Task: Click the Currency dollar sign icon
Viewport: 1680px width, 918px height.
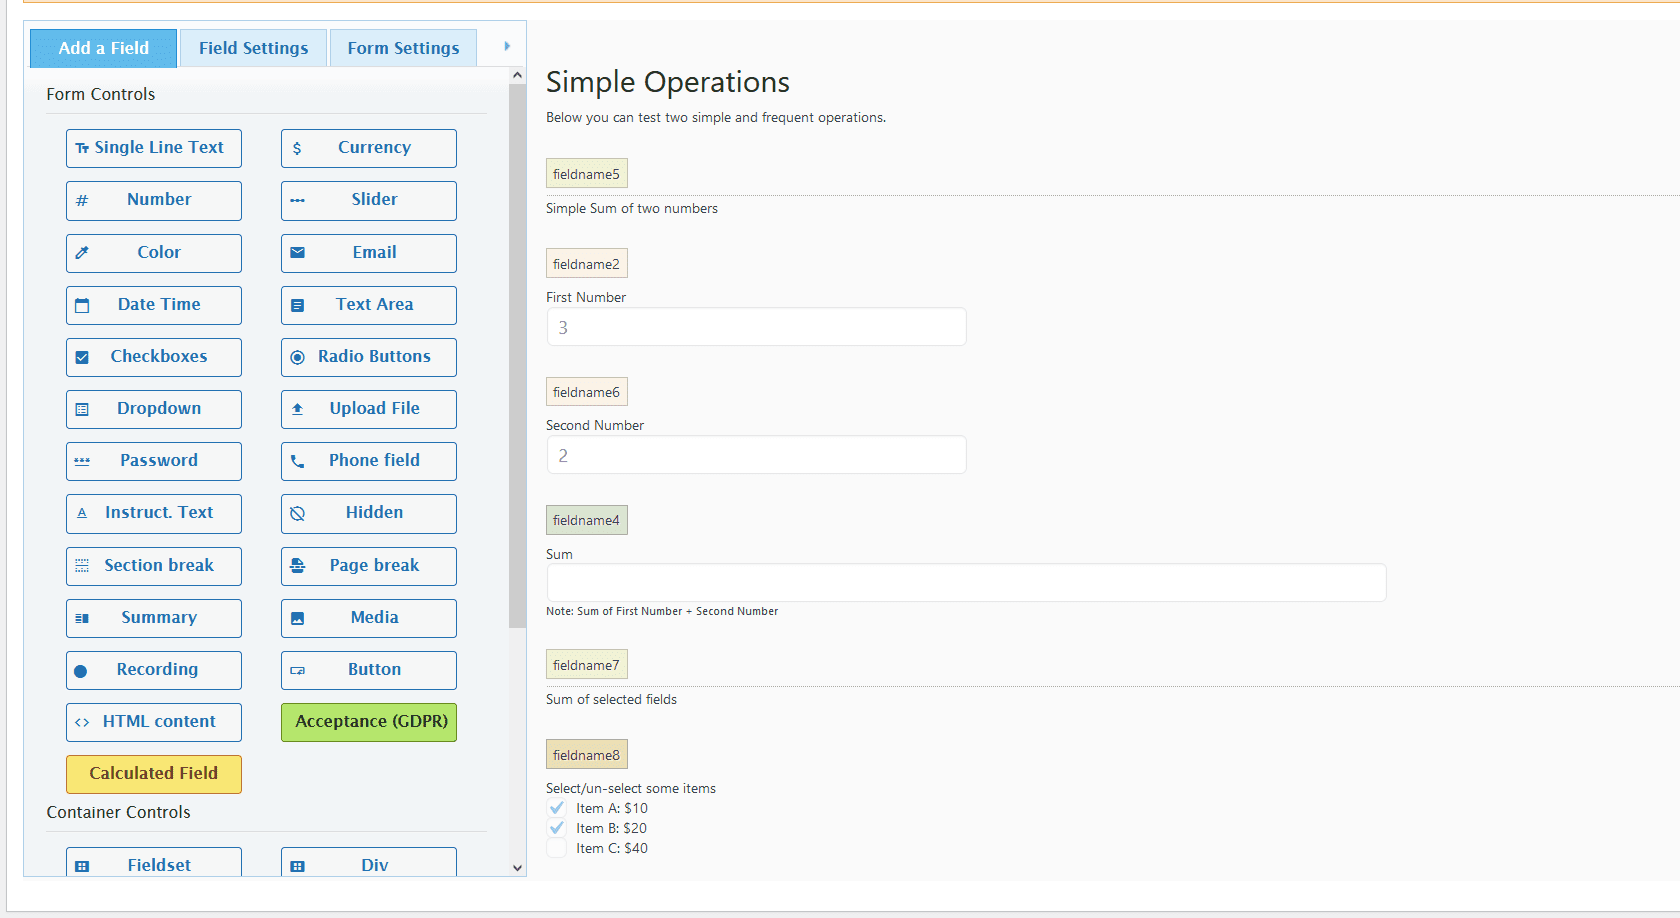Action: coord(297,148)
